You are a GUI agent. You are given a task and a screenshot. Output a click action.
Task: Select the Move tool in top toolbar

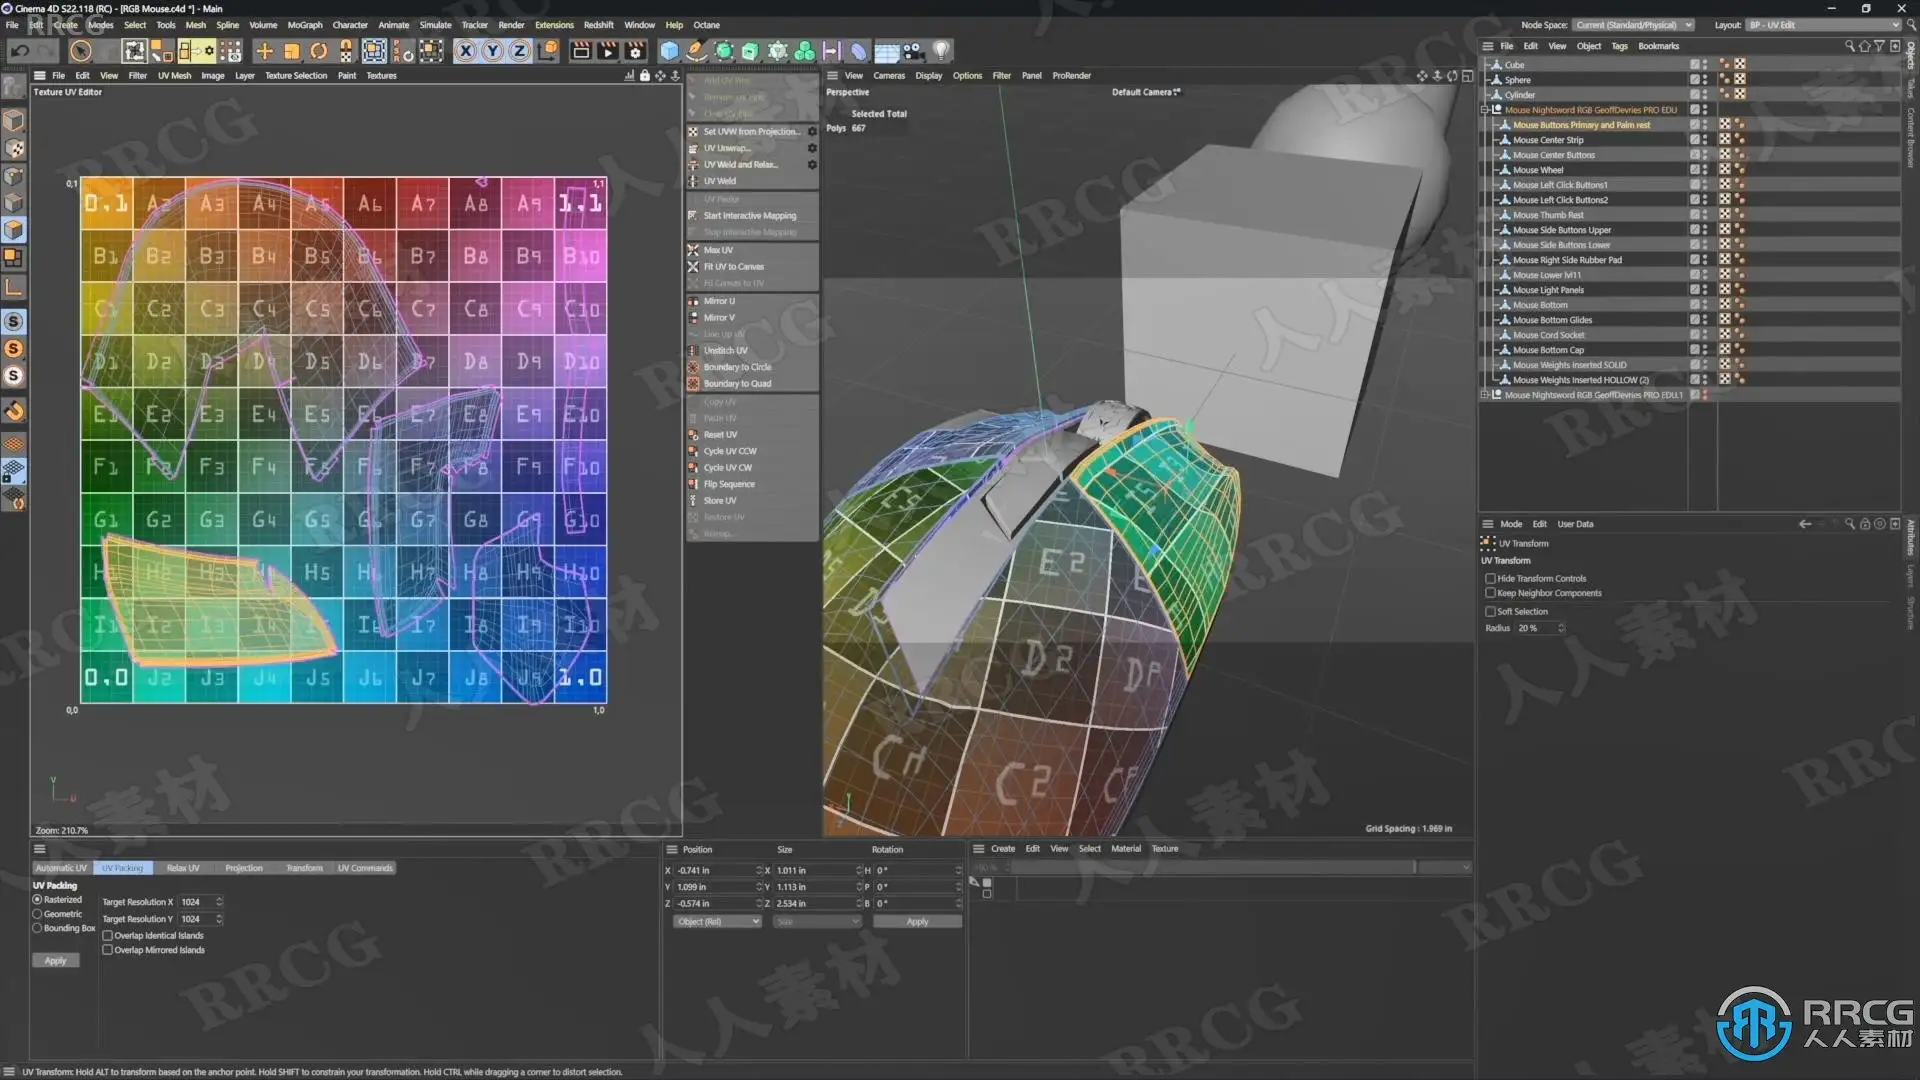coord(264,51)
